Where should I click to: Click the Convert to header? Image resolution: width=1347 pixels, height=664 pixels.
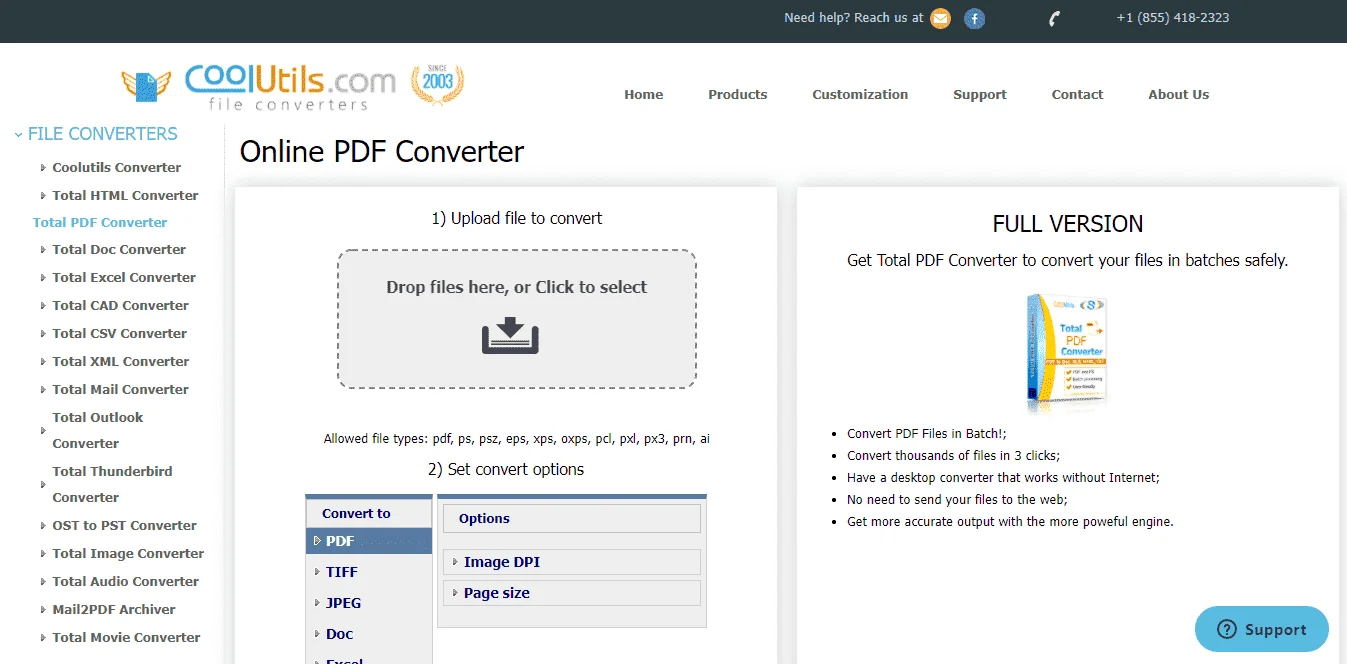tap(369, 513)
